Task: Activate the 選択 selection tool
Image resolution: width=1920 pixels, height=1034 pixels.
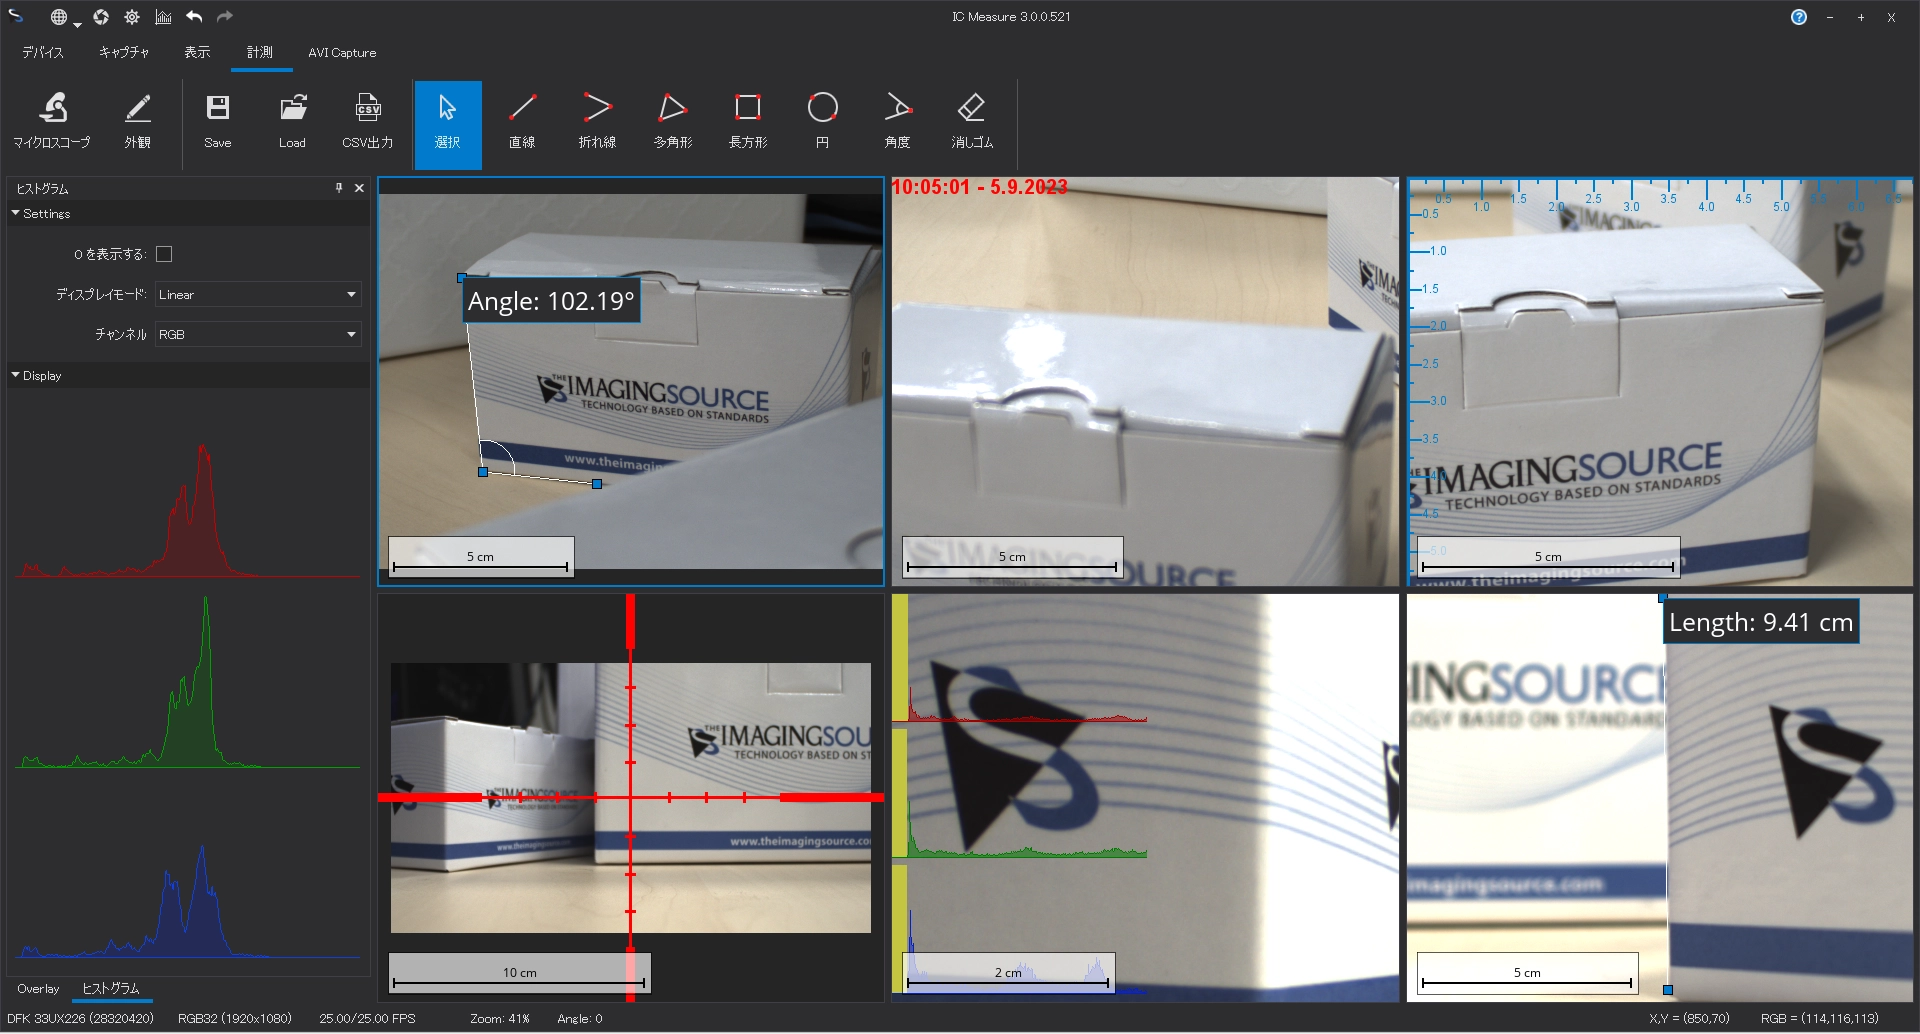Action: tap(448, 125)
